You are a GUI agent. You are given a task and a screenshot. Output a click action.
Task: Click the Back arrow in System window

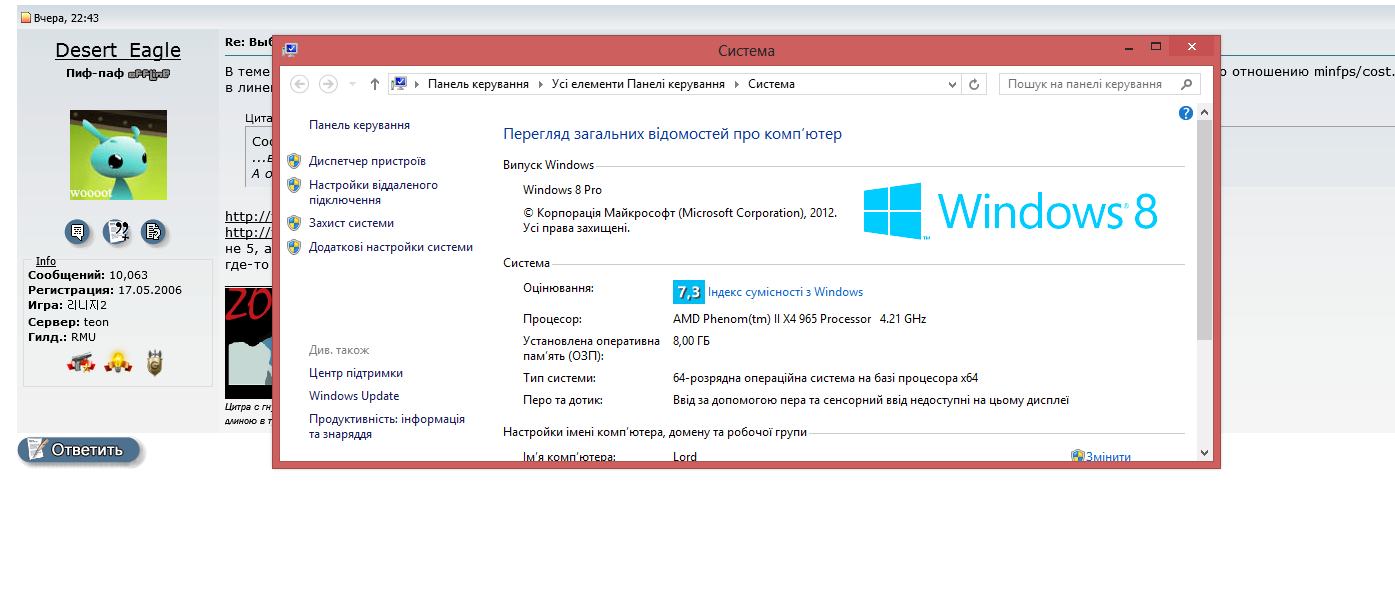(299, 84)
